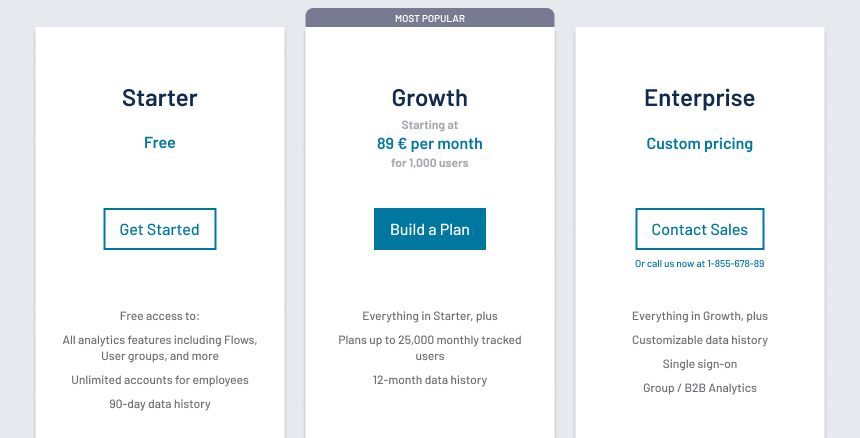
Task: Select the Growth plan heading
Action: [429, 98]
